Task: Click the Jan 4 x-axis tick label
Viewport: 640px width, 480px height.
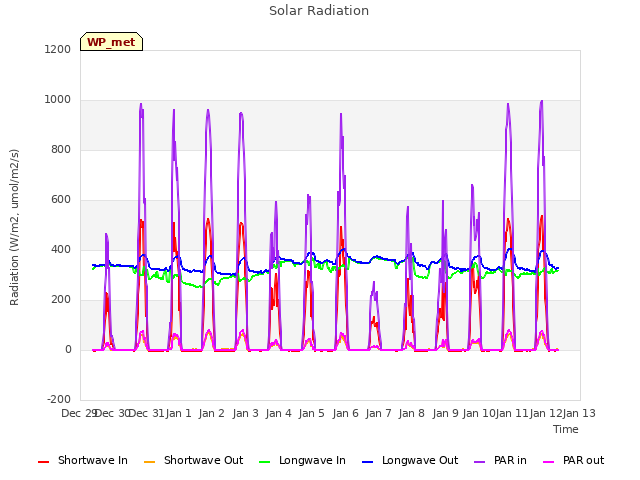Action: click(x=278, y=413)
